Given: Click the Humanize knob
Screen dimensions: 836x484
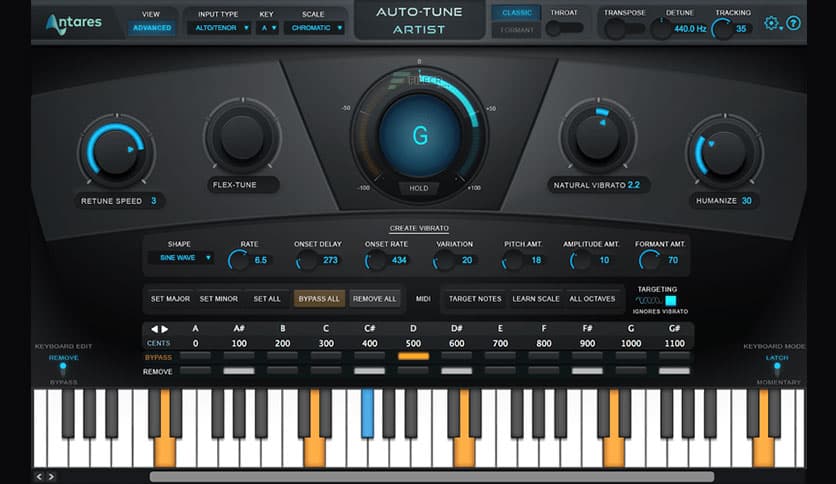Looking at the screenshot, I should click(724, 152).
